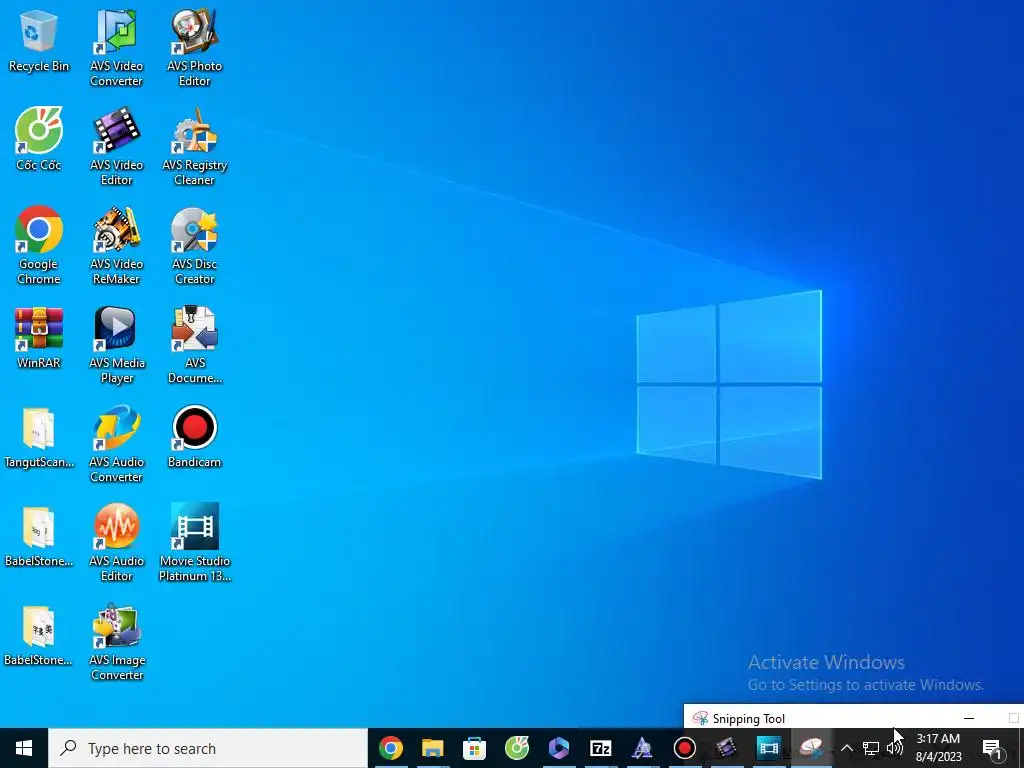Select the AVS Audio Editor shortcut

tap(116, 543)
